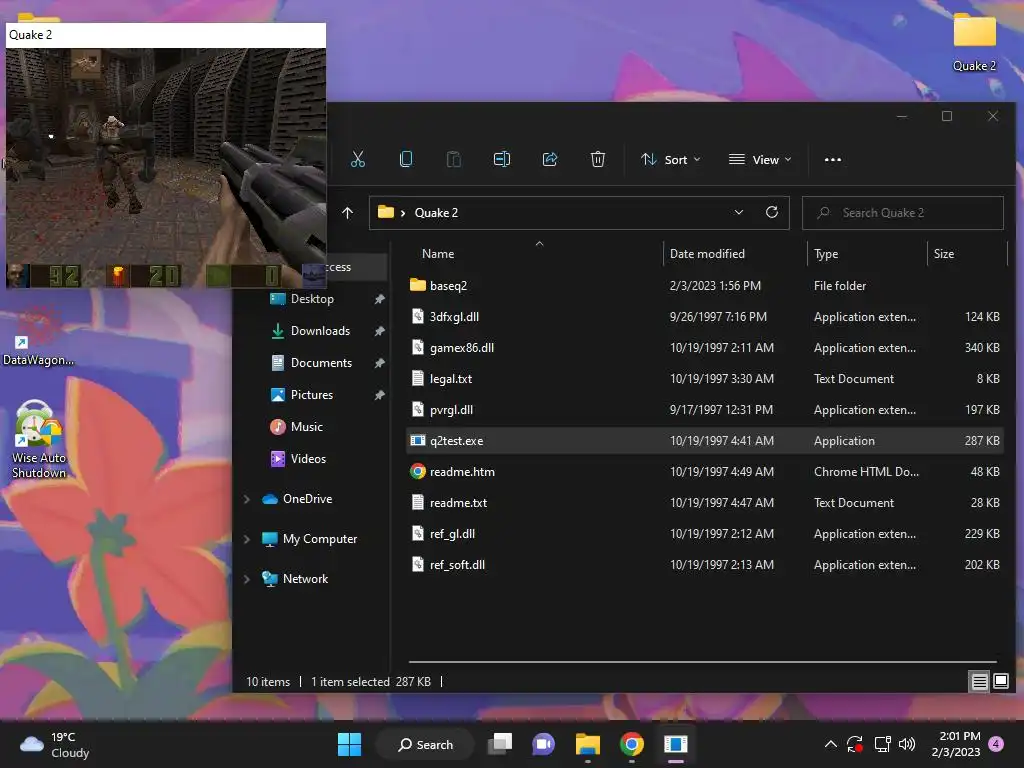Select the ref_gl.dll file
Viewport: 1024px width, 768px height.
(x=705, y=534)
